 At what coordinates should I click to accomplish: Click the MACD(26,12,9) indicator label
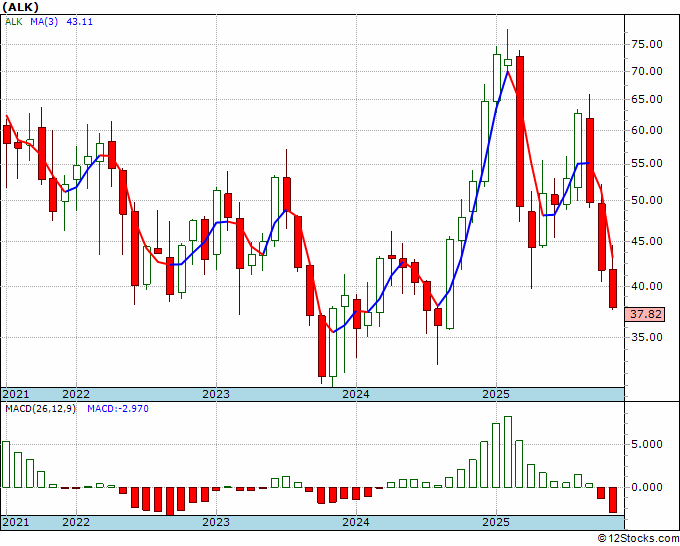pos(40,409)
